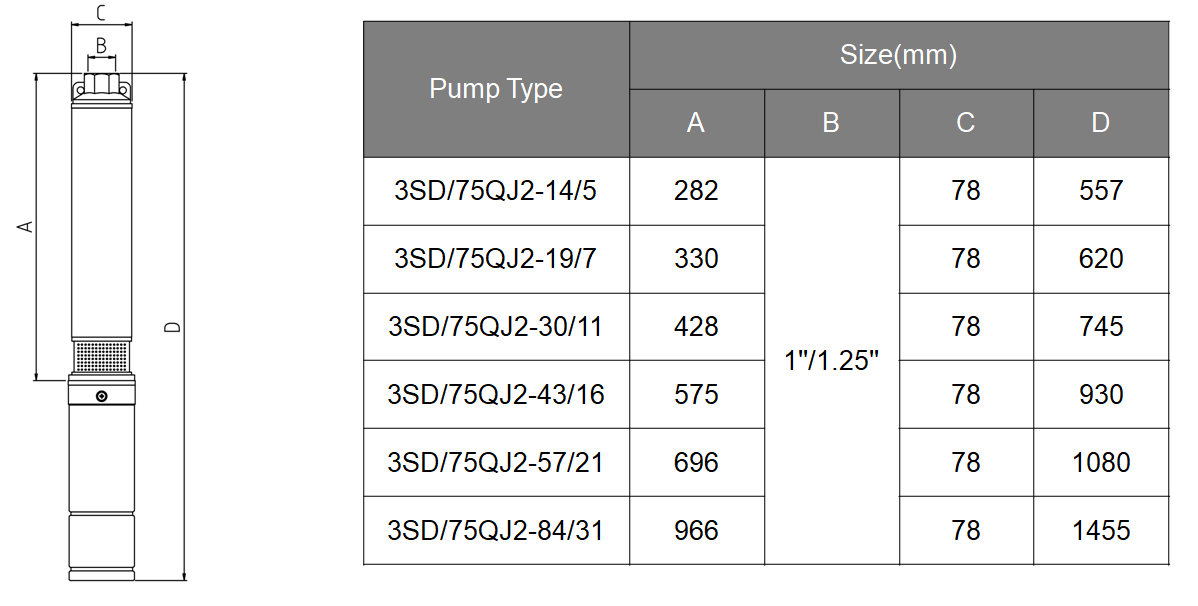Select the 3SD/75QJ2-19/7 pump type cell

pyautogui.click(x=496, y=259)
